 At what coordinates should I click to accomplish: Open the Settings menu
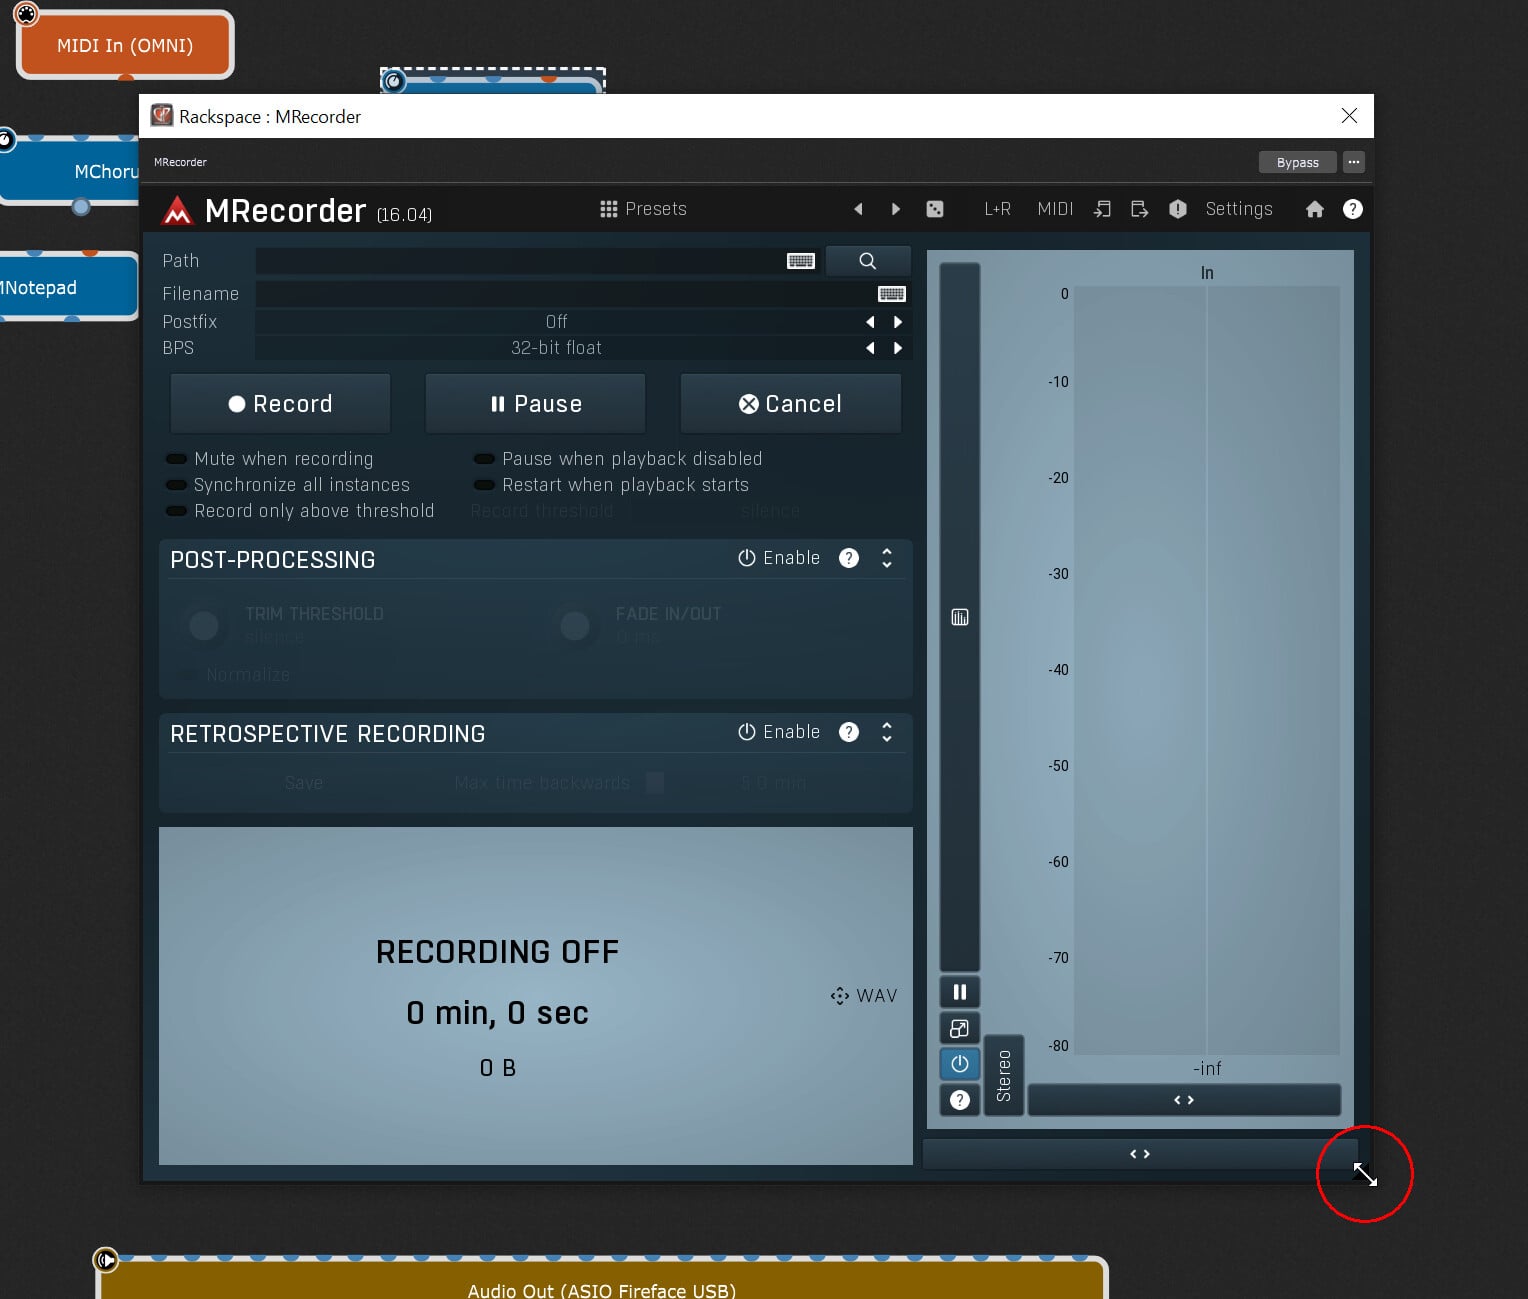point(1238,209)
